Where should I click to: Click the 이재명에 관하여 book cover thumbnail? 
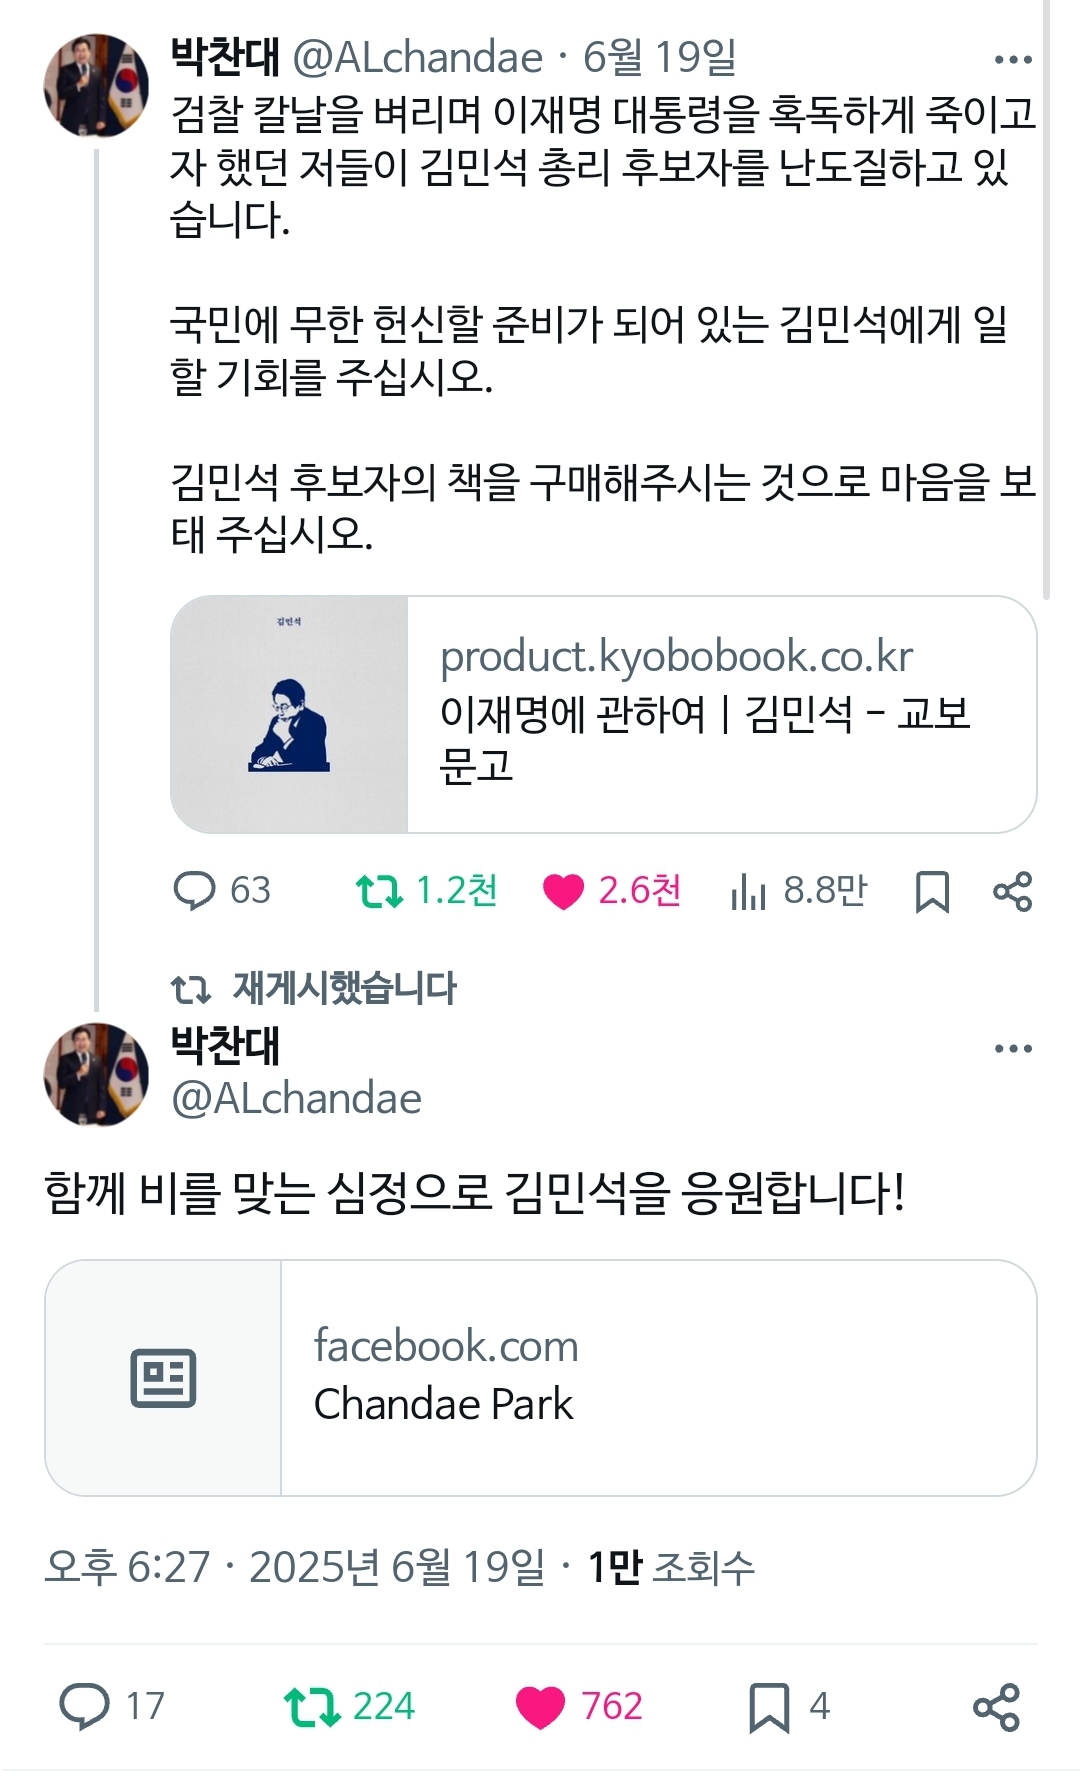point(290,714)
